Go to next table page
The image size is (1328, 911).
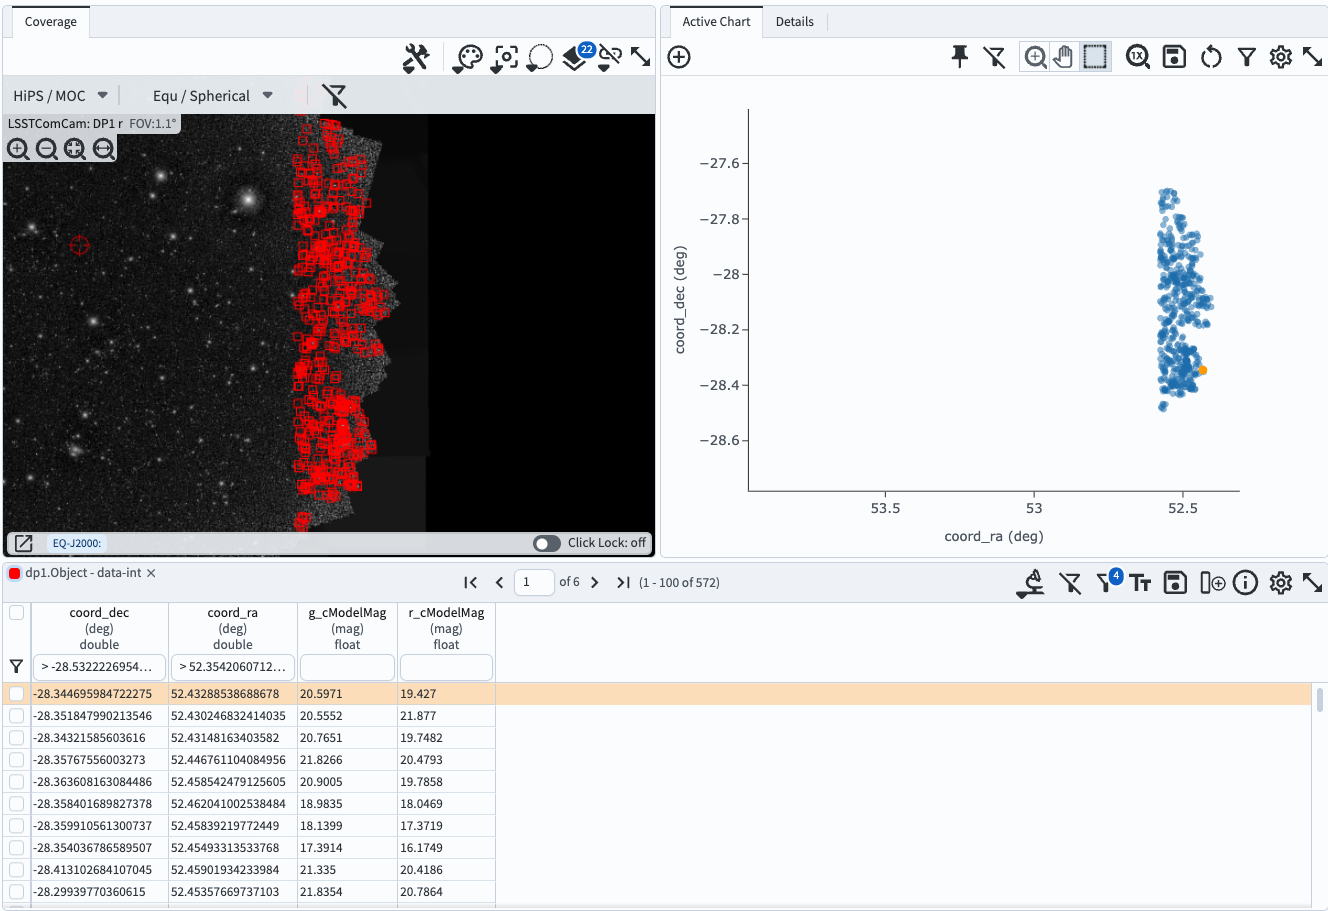pos(595,582)
